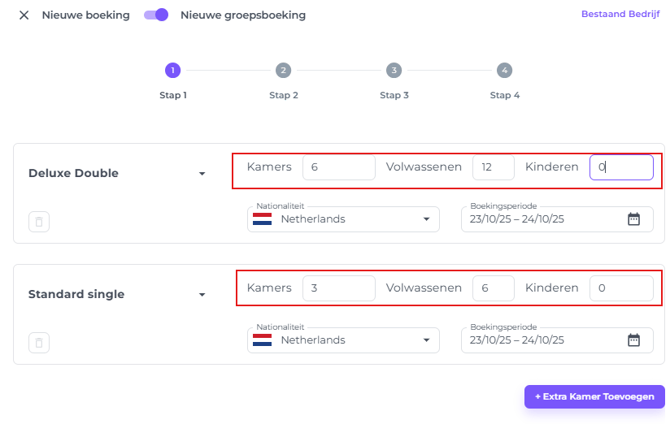Viewport: 670px width, 424px height.
Task: Click Volwassenen field for Standard single
Action: tap(493, 288)
